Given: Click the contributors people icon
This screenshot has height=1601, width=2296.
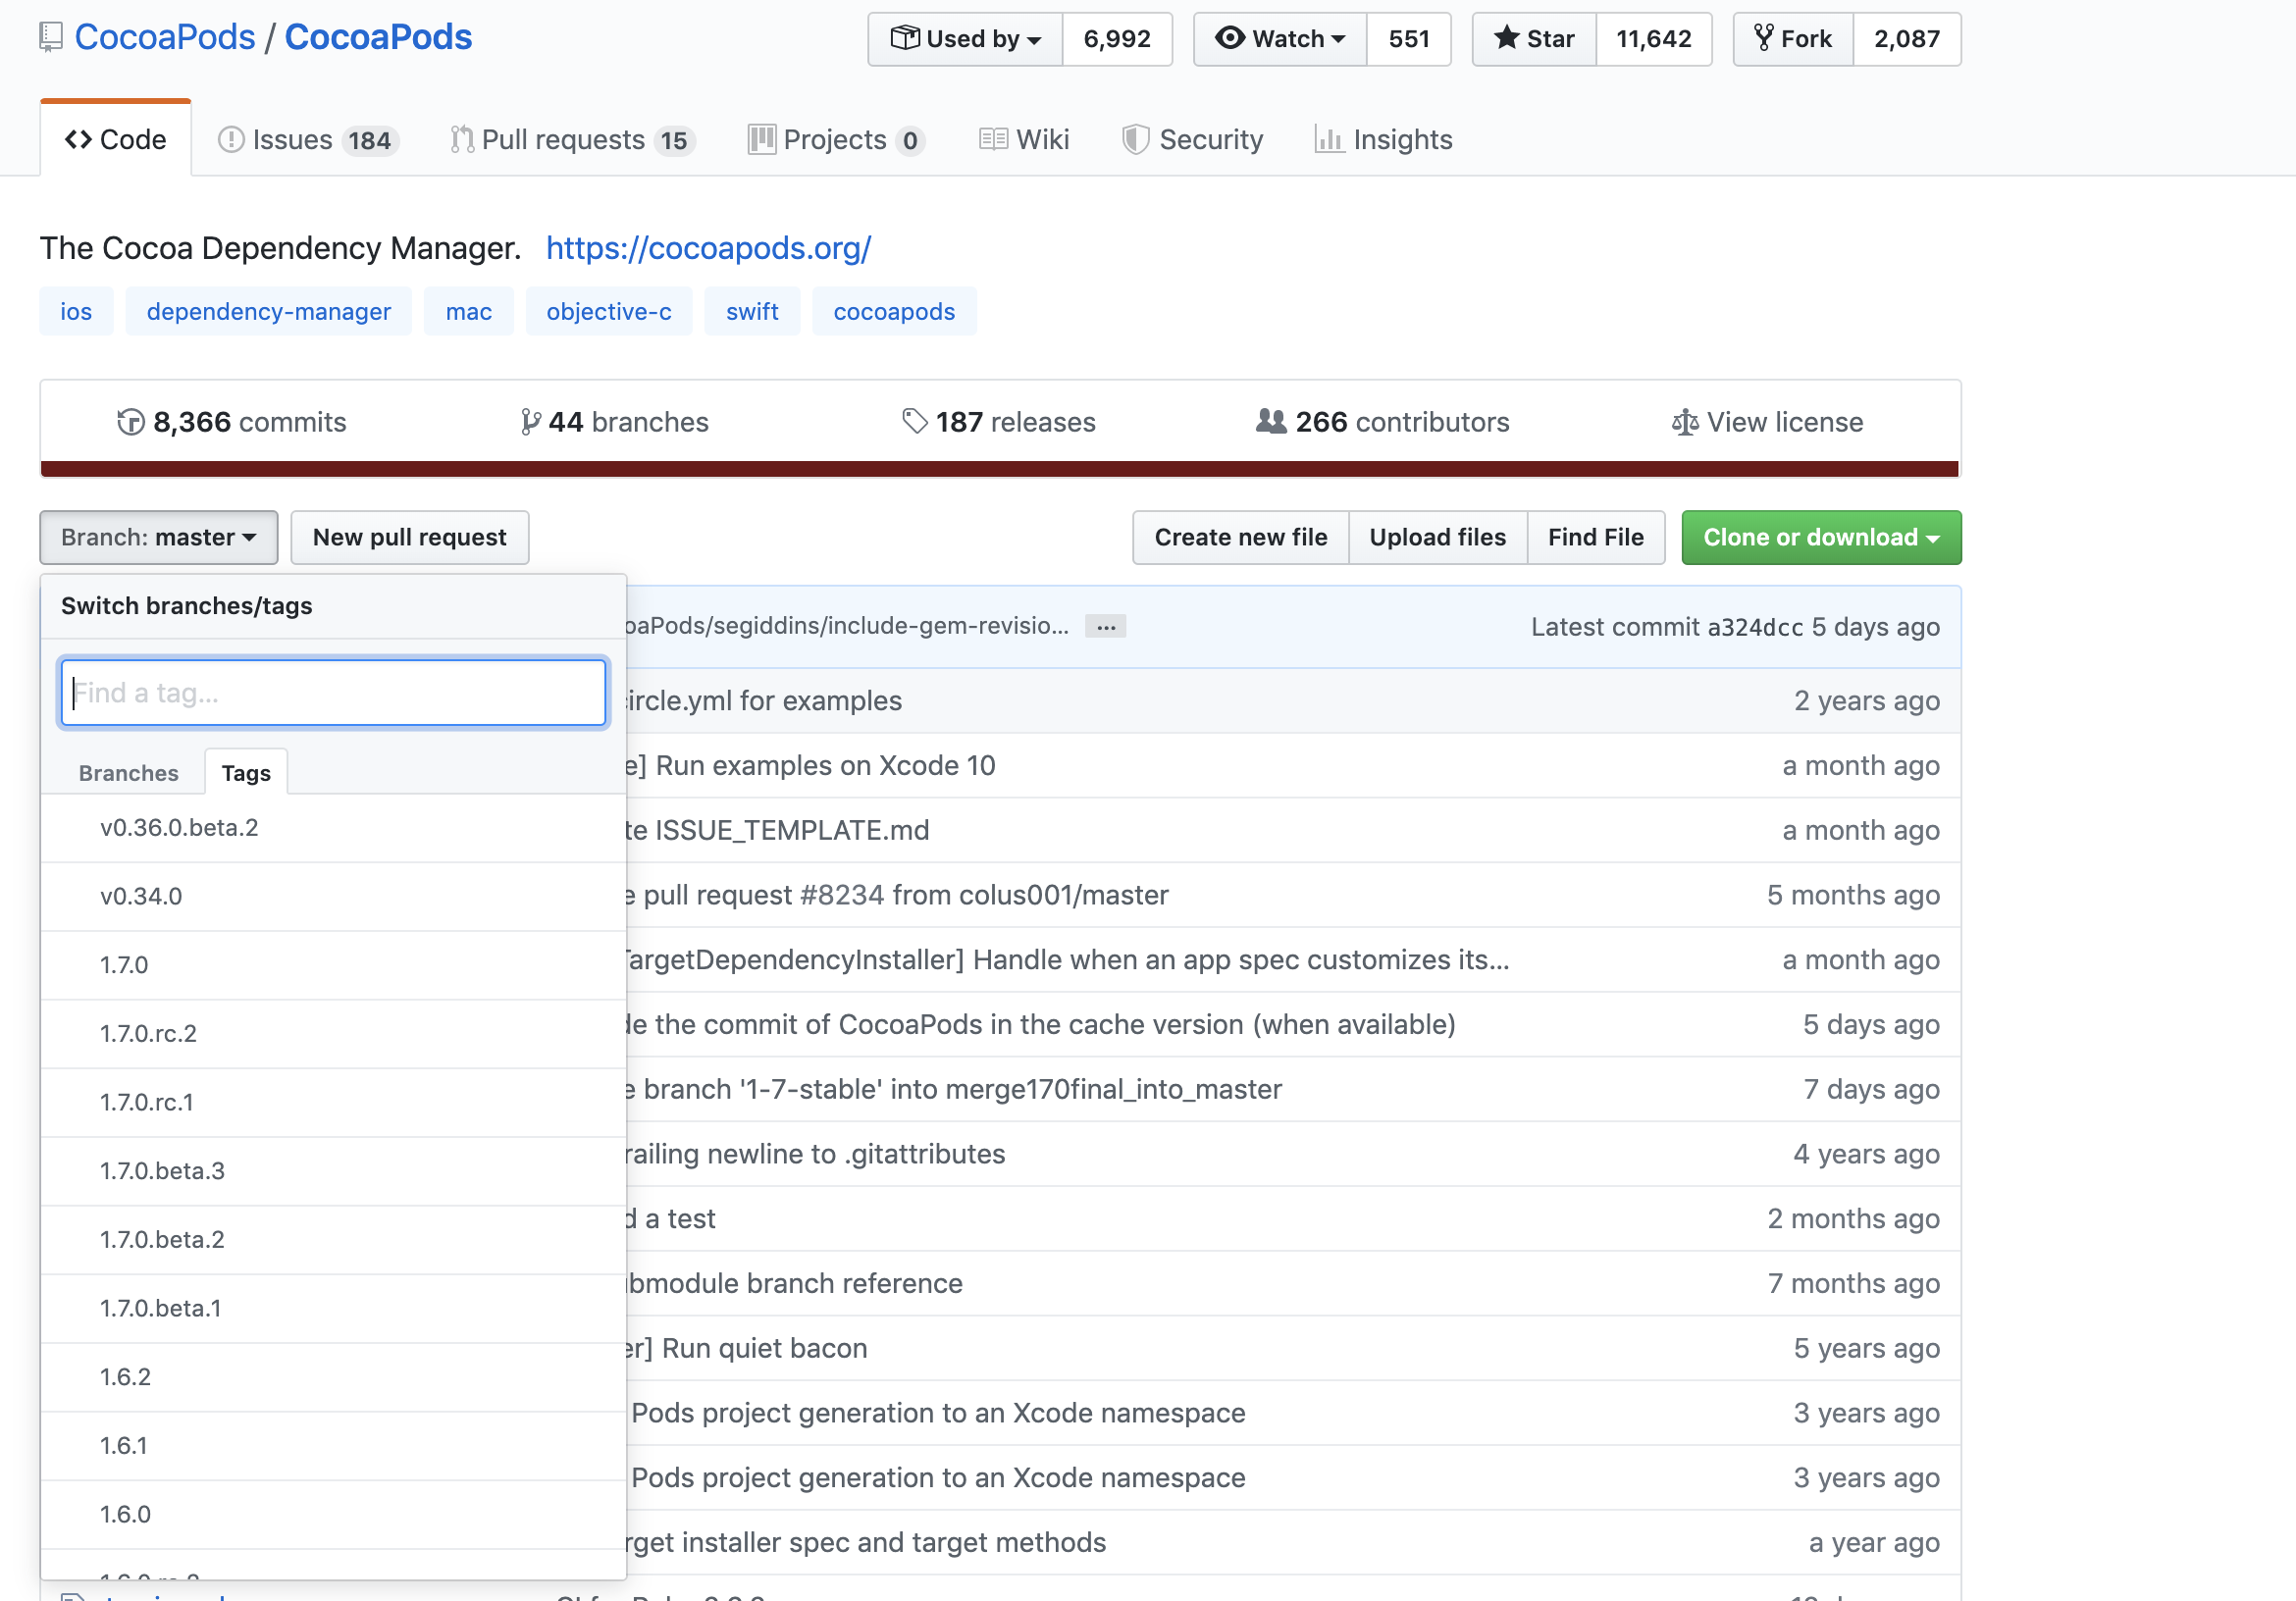Looking at the screenshot, I should coord(1270,421).
